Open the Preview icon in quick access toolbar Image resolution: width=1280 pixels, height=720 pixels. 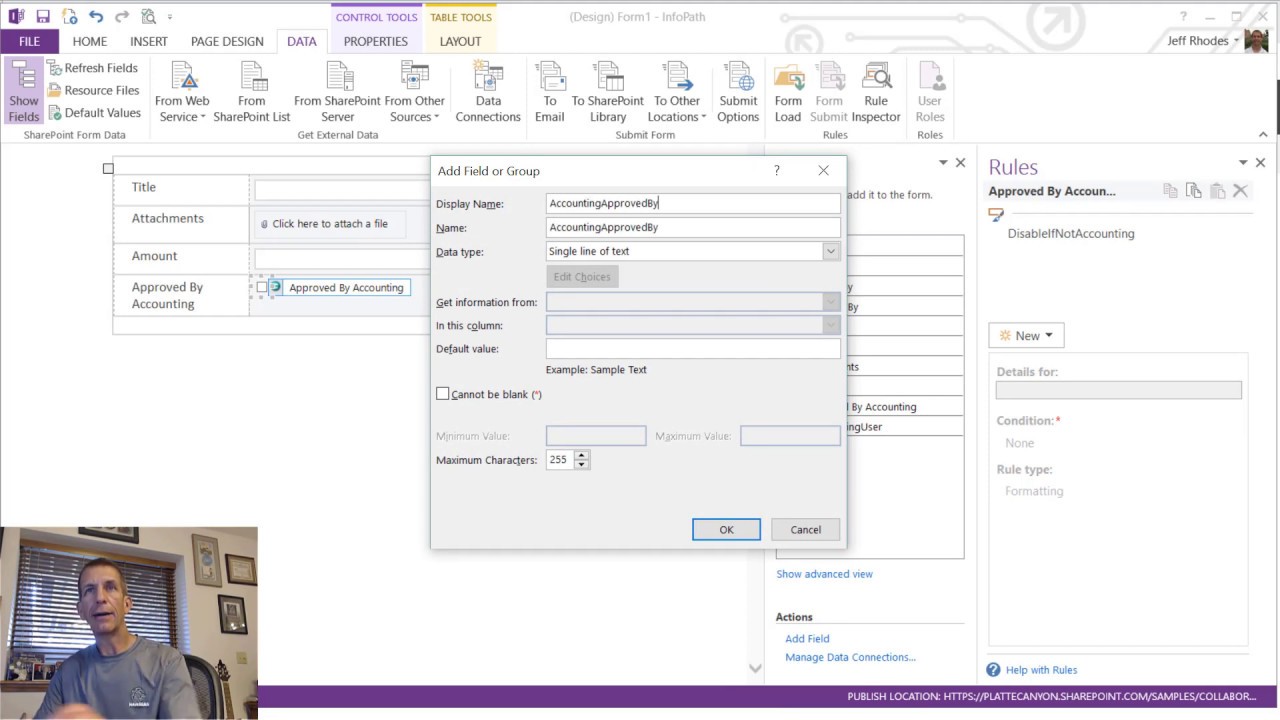(149, 16)
